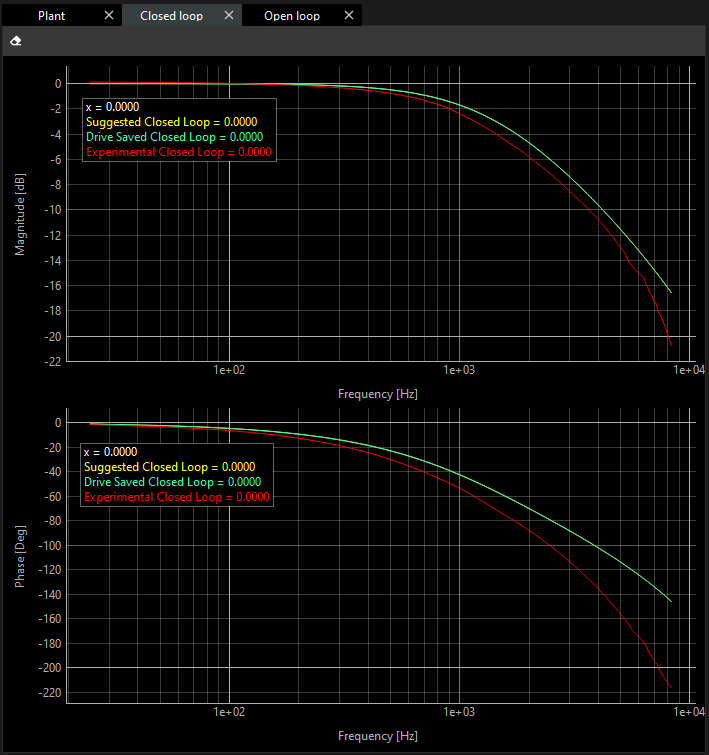Click Frequency [Hz] label under magnitude plot
The image size is (709, 755).
click(378, 394)
